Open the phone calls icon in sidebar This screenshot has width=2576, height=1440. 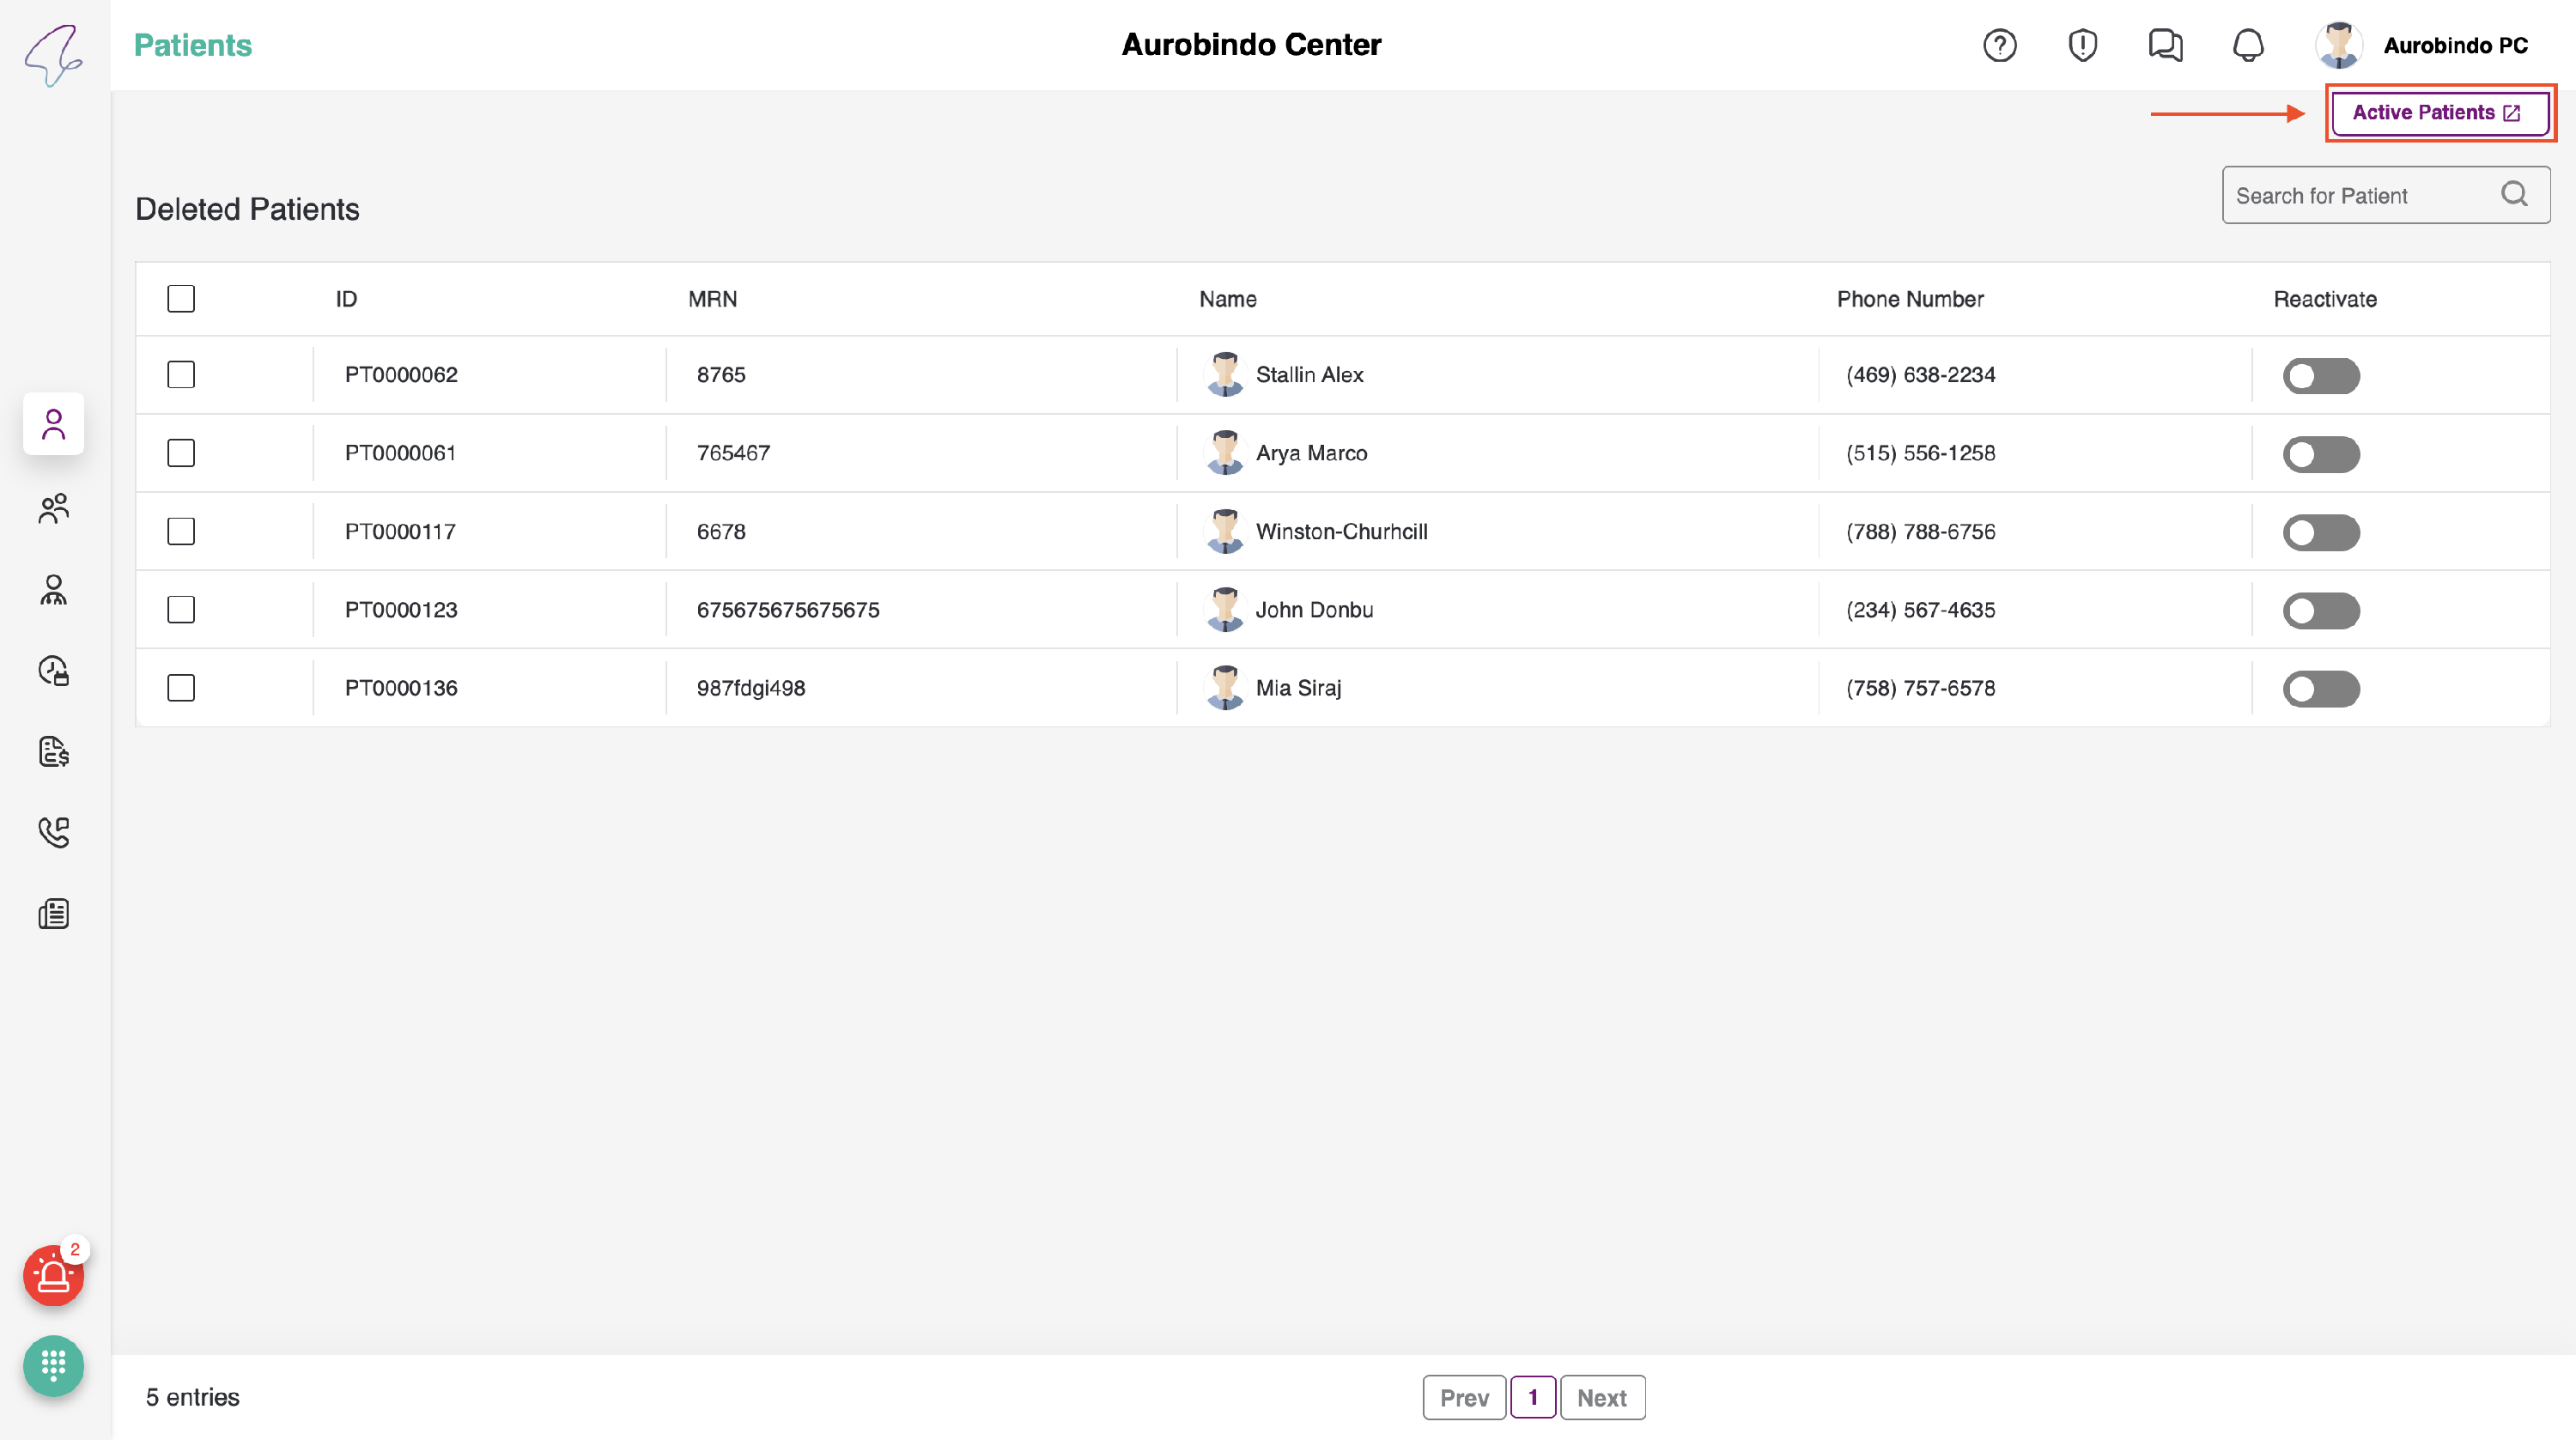coord(53,832)
